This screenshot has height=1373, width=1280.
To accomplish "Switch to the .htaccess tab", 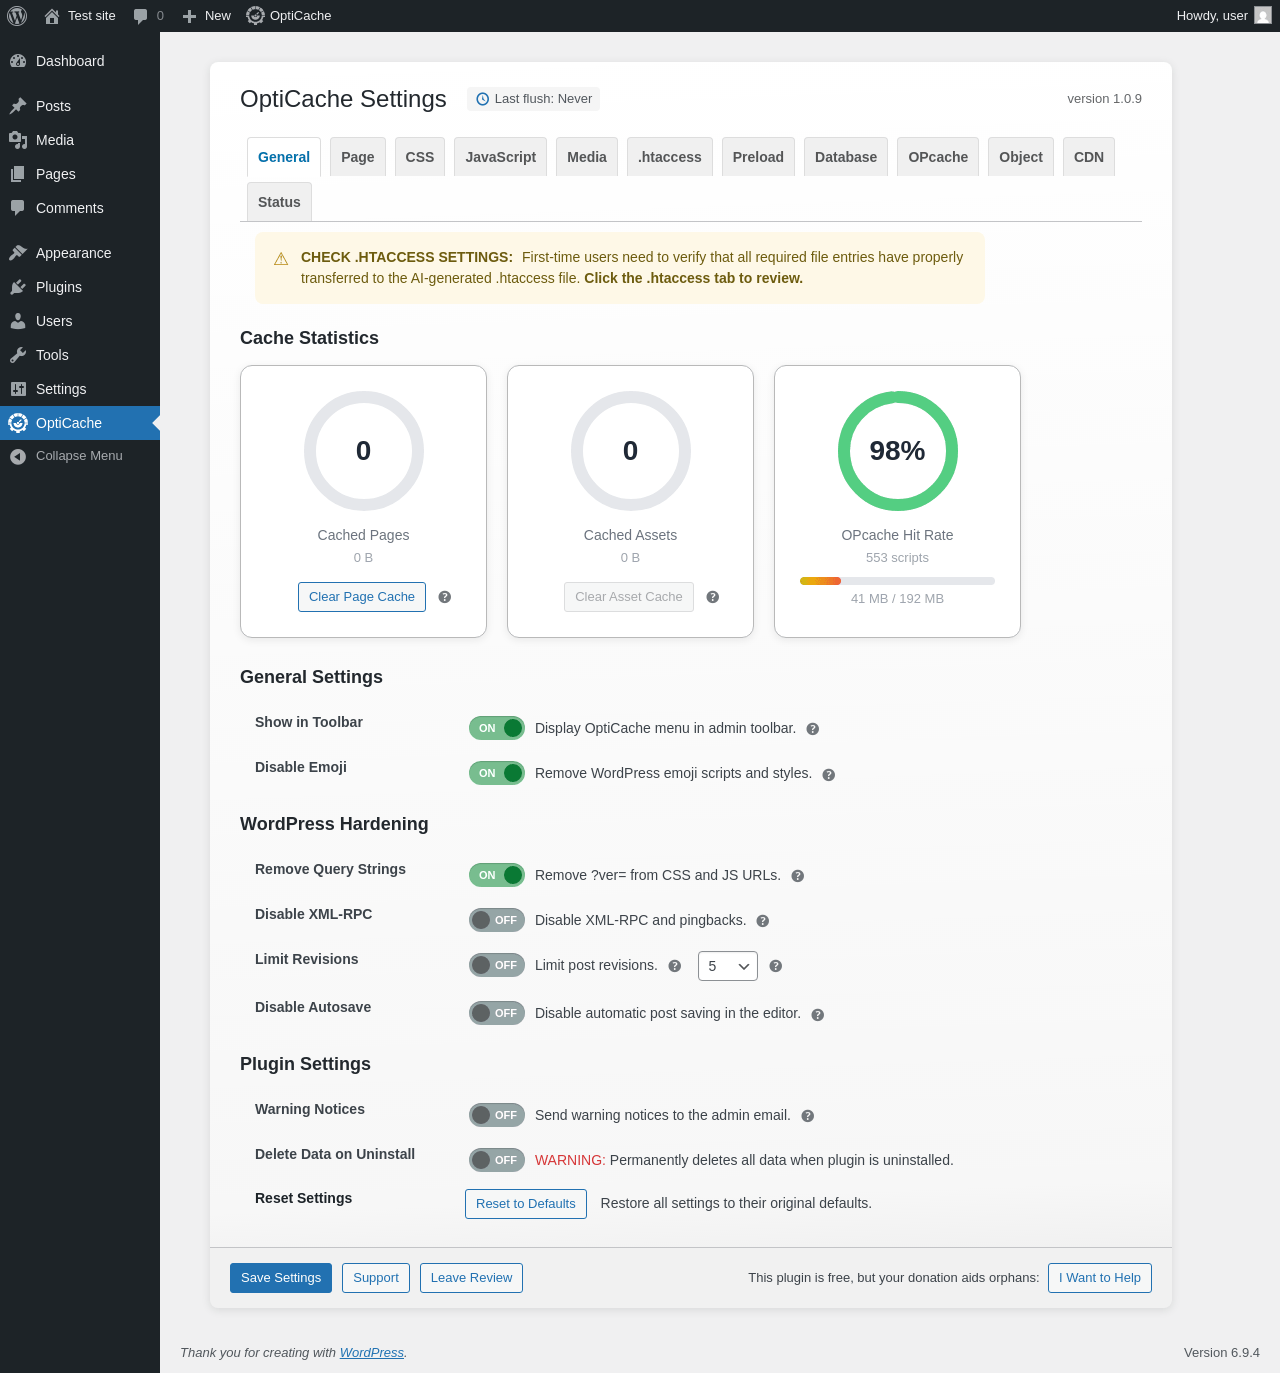I will pyautogui.click(x=670, y=157).
